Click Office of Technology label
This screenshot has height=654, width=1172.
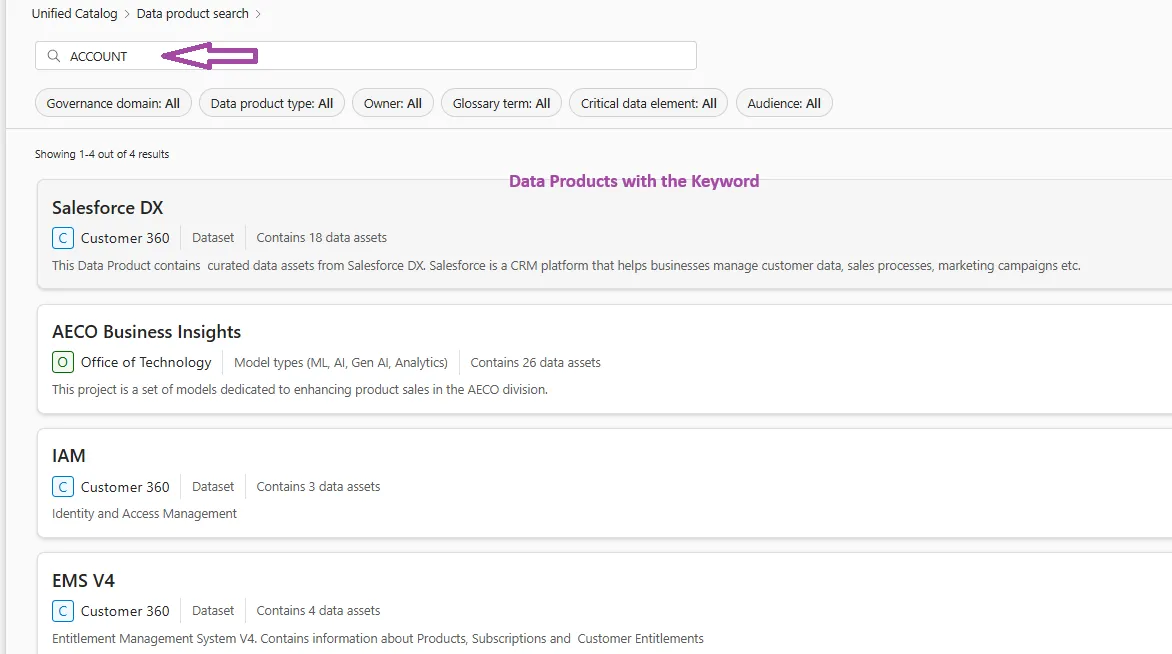[146, 363]
